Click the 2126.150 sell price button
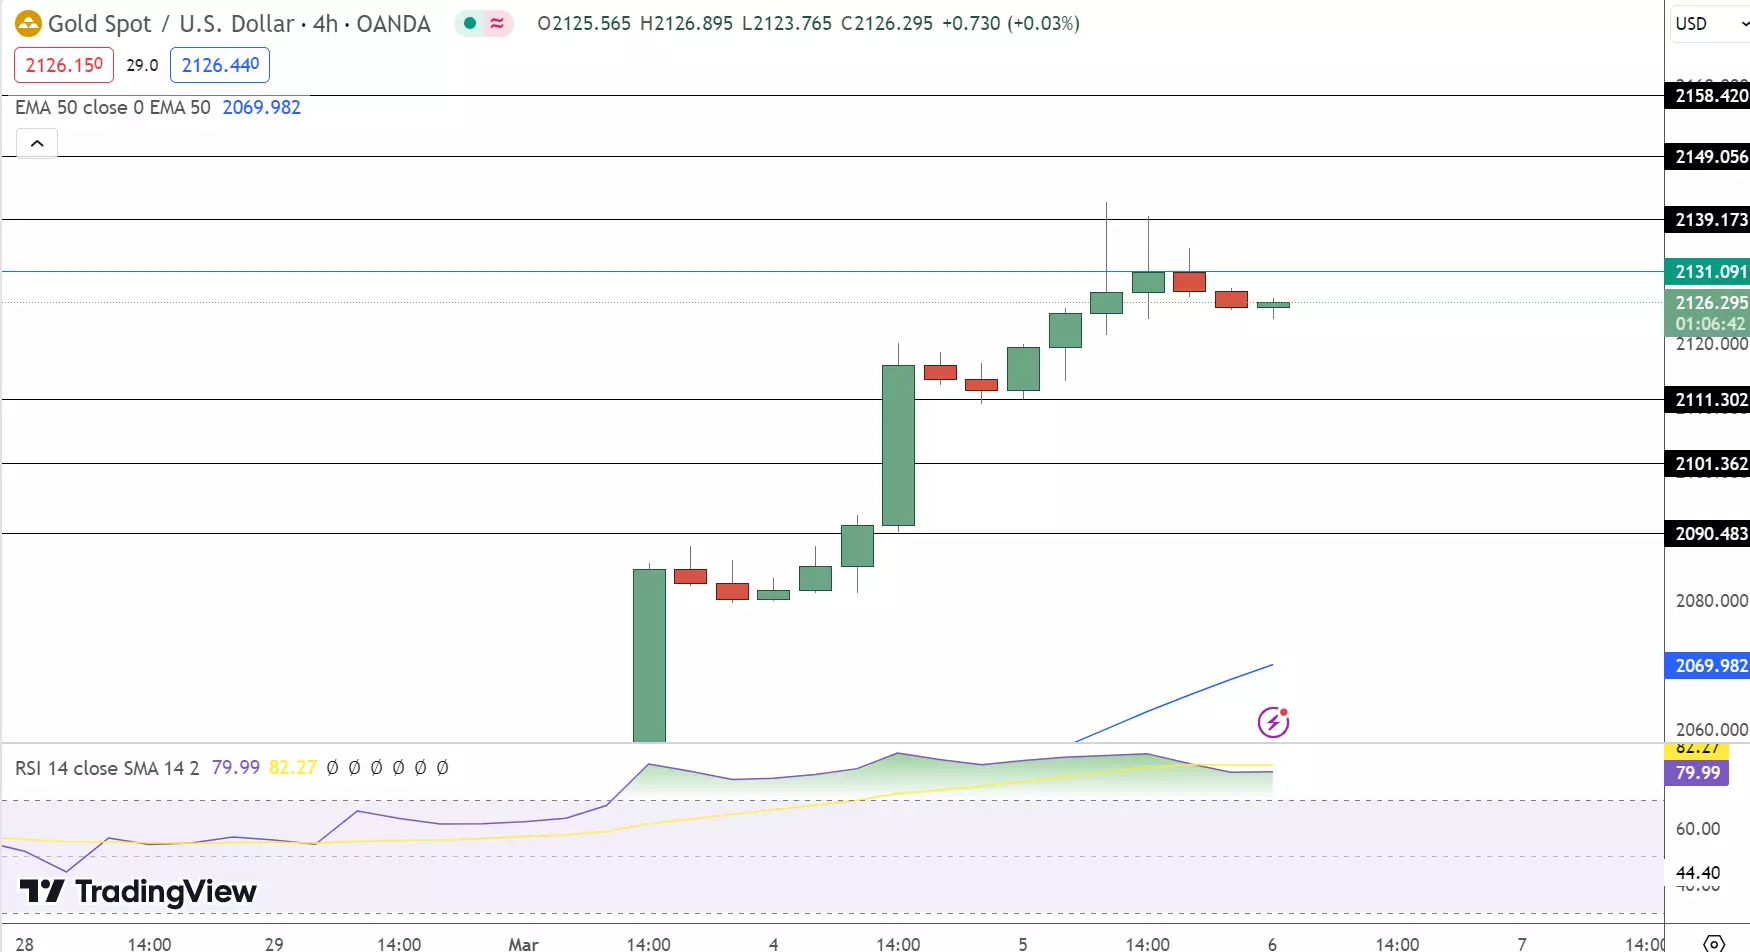The height and width of the screenshot is (952, 1750). (64, 65)
